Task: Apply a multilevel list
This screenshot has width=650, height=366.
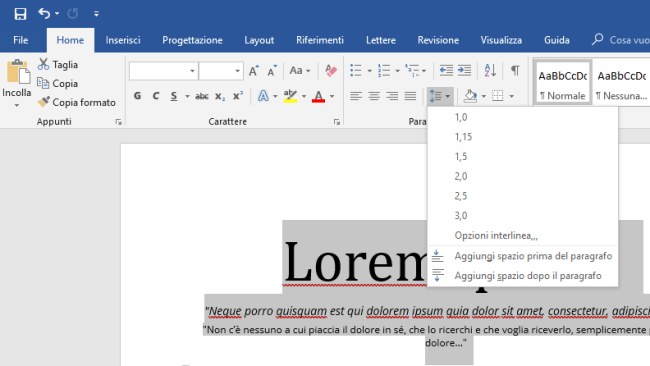Action: pyautogui.click(x=412, y=71)
